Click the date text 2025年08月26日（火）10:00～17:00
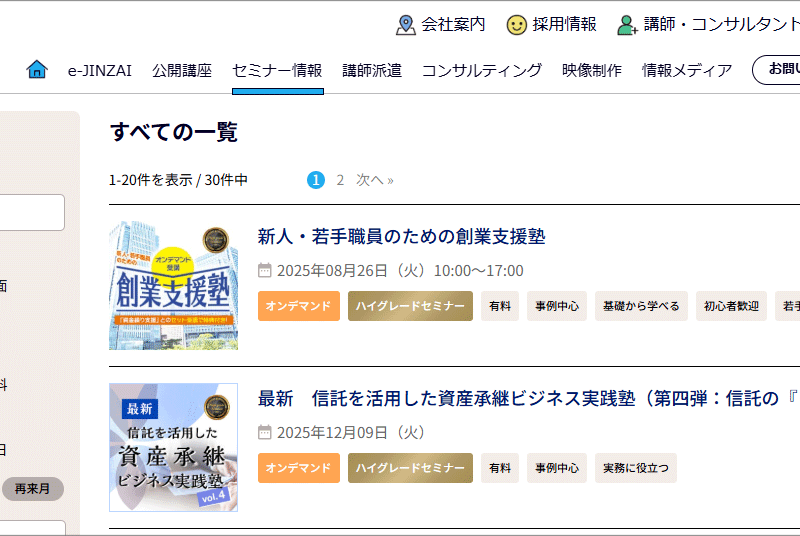Screen dimensions: 800x536 tap(400, 270)
